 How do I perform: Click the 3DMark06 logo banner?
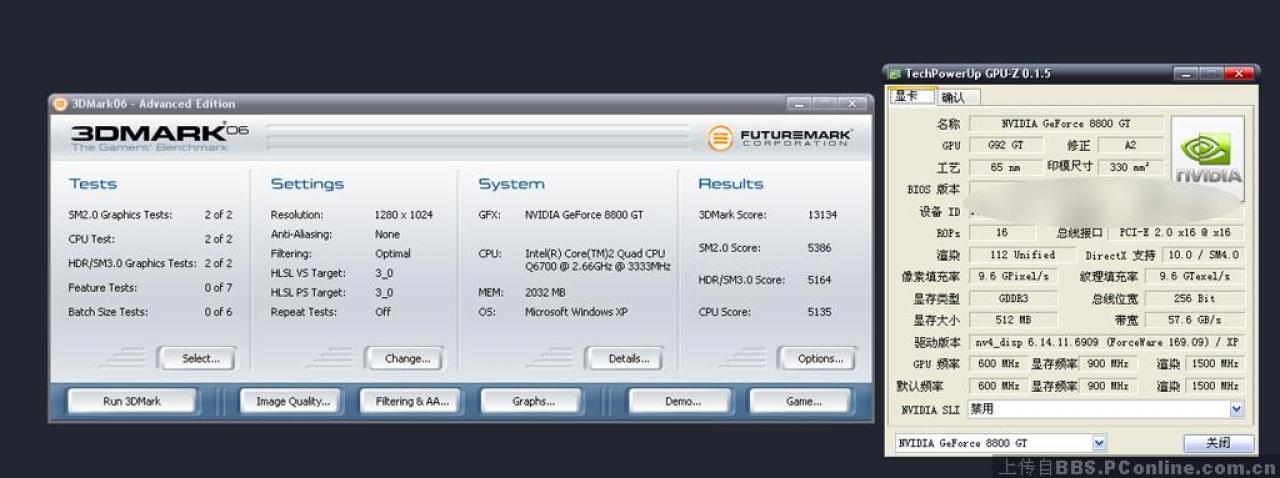pos(160,138)
